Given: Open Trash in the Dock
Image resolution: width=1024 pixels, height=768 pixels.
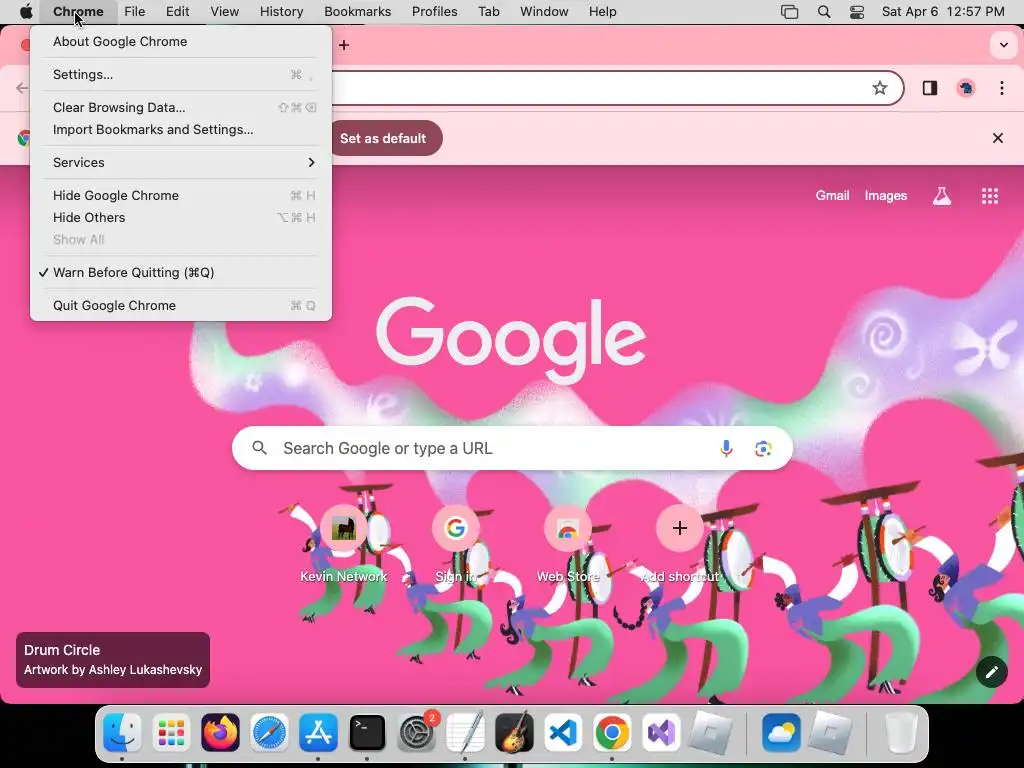Looking at the screenshot, I should pyautogui.click(x=901, y=732).
